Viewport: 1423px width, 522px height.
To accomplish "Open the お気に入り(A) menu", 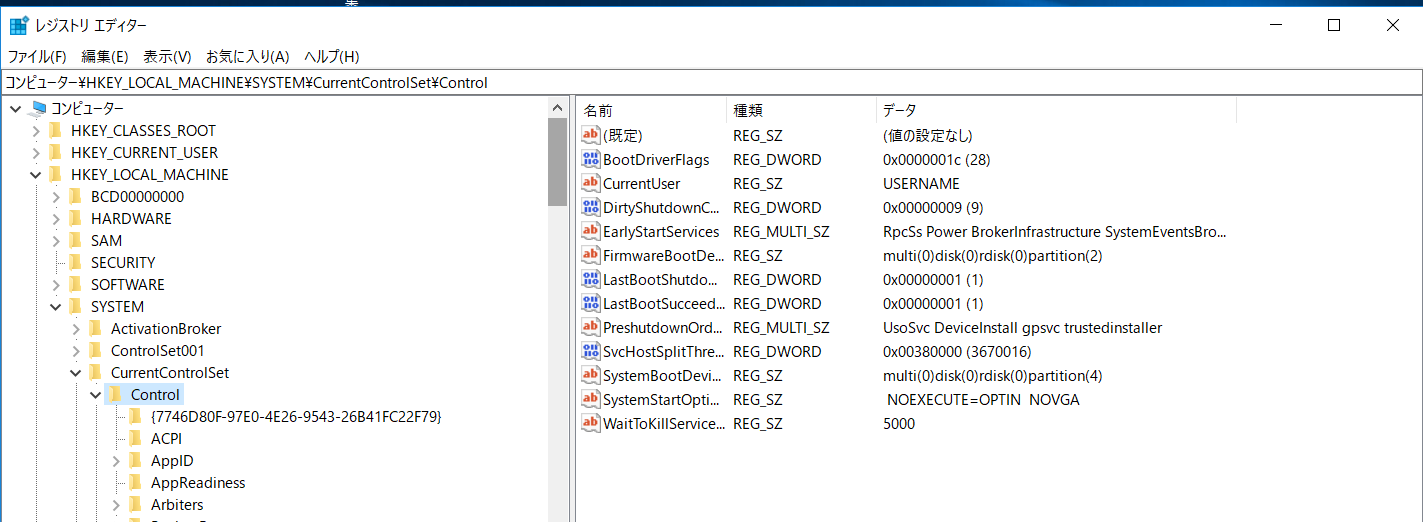I will coord(248,57).
